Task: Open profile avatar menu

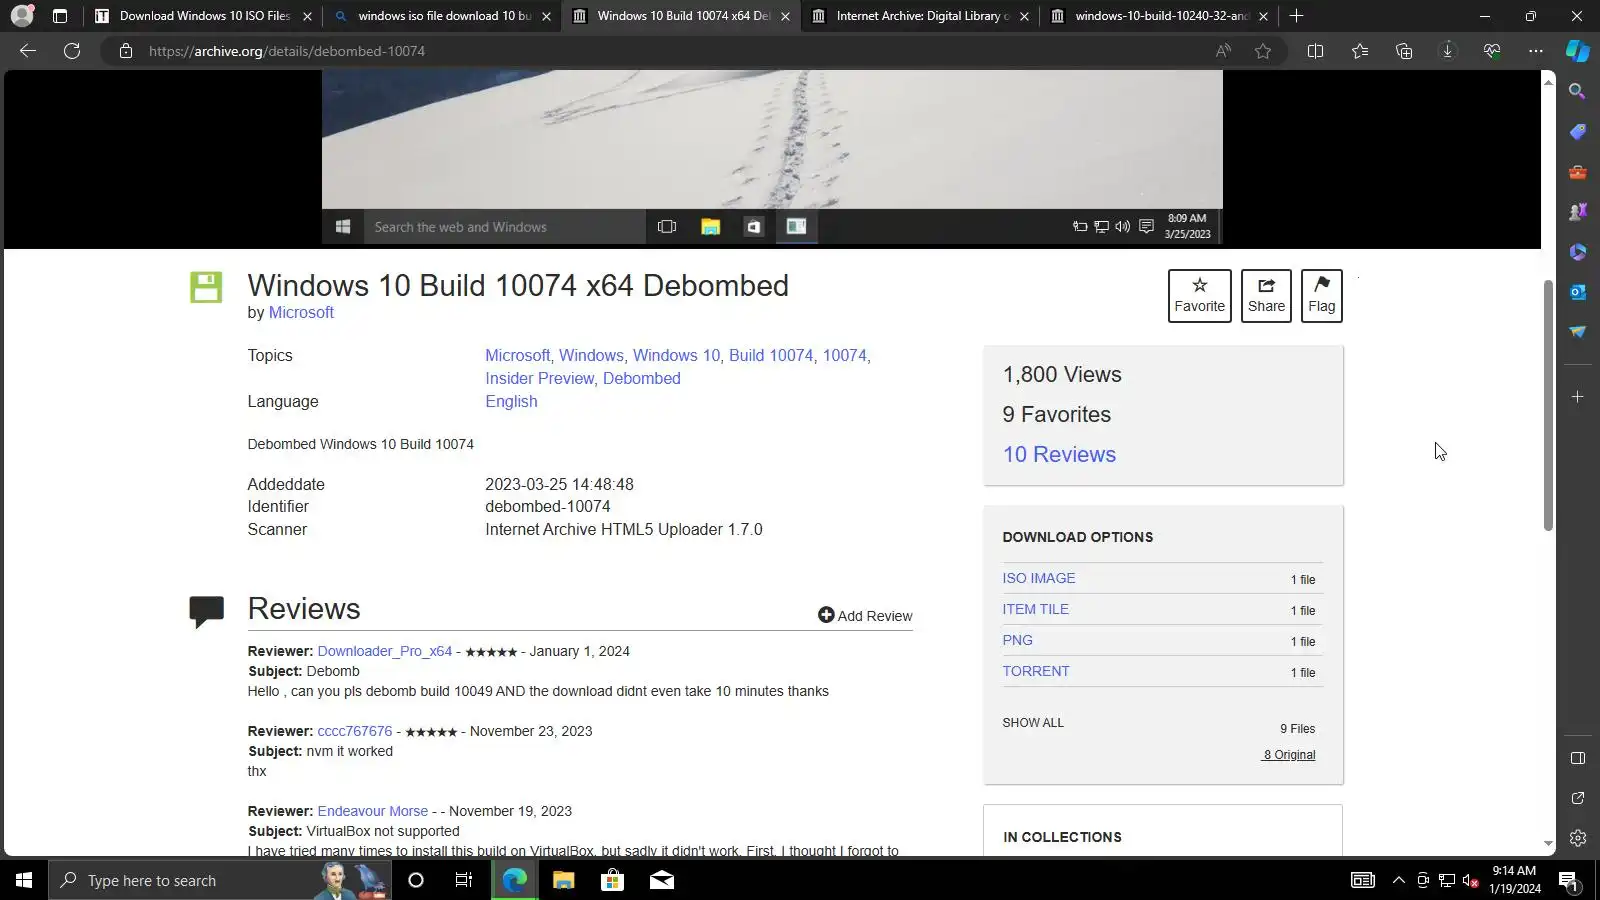Action: click(x=22, y=16)
